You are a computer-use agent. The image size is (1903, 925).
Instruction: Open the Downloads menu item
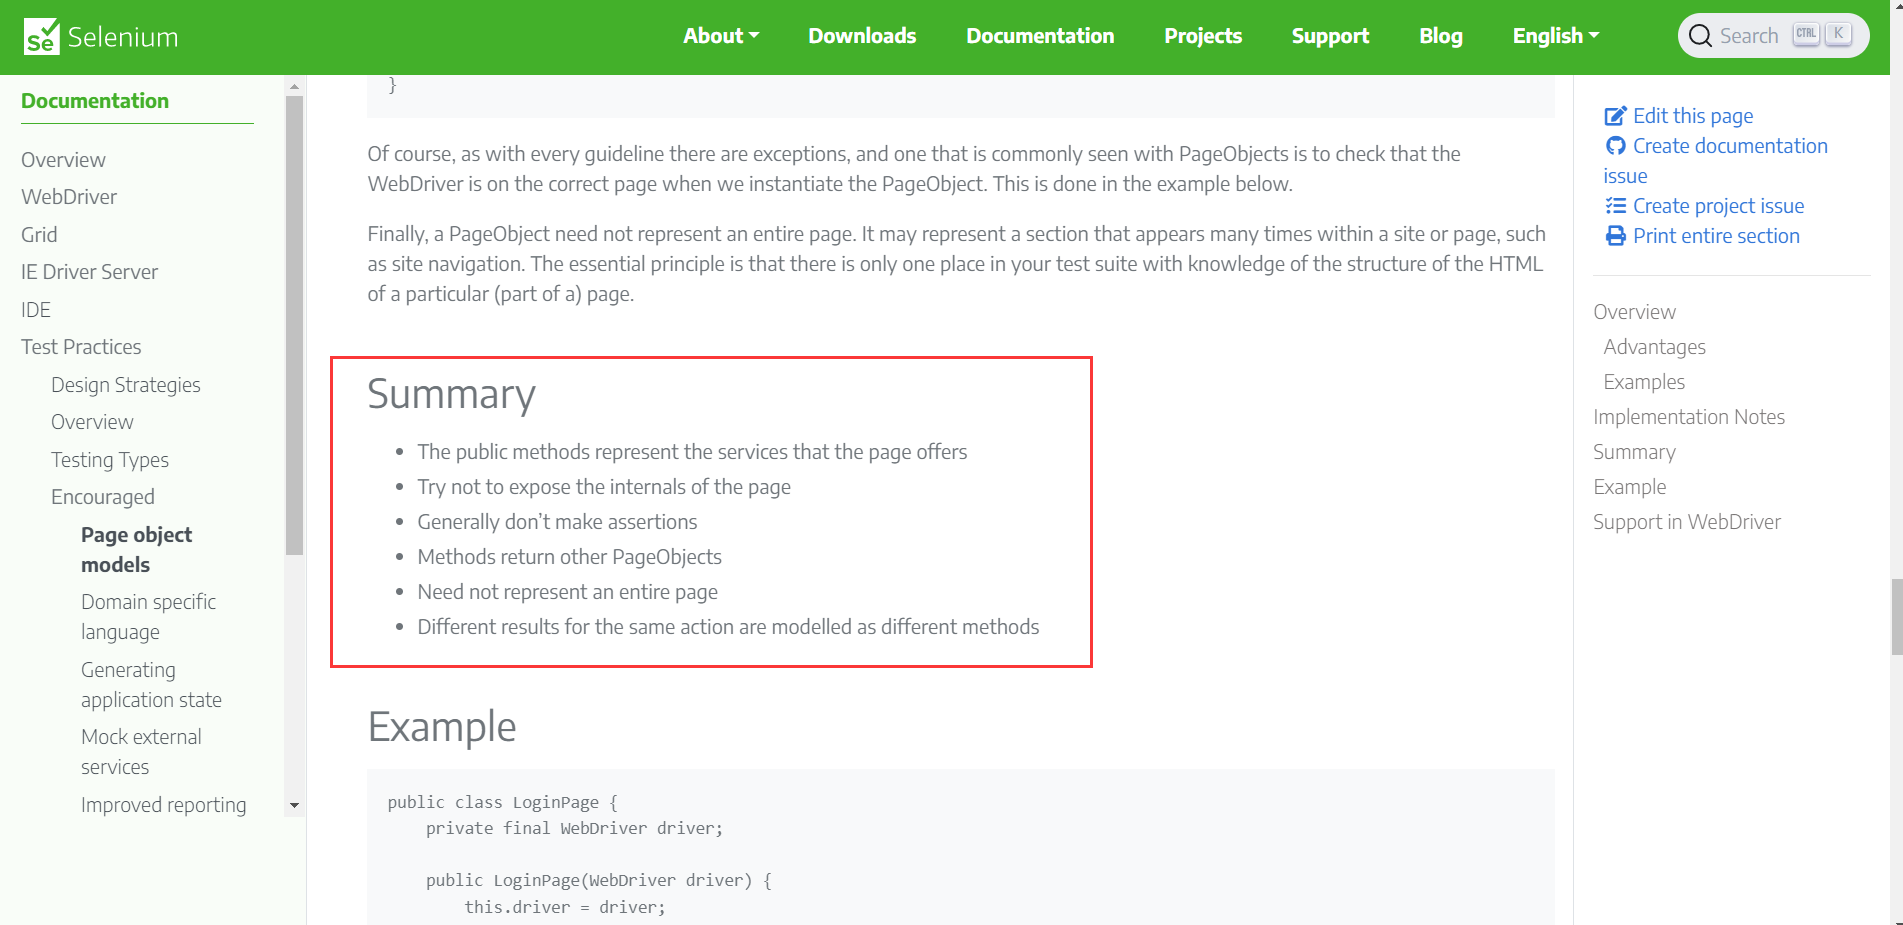click(x=862, y=36)
